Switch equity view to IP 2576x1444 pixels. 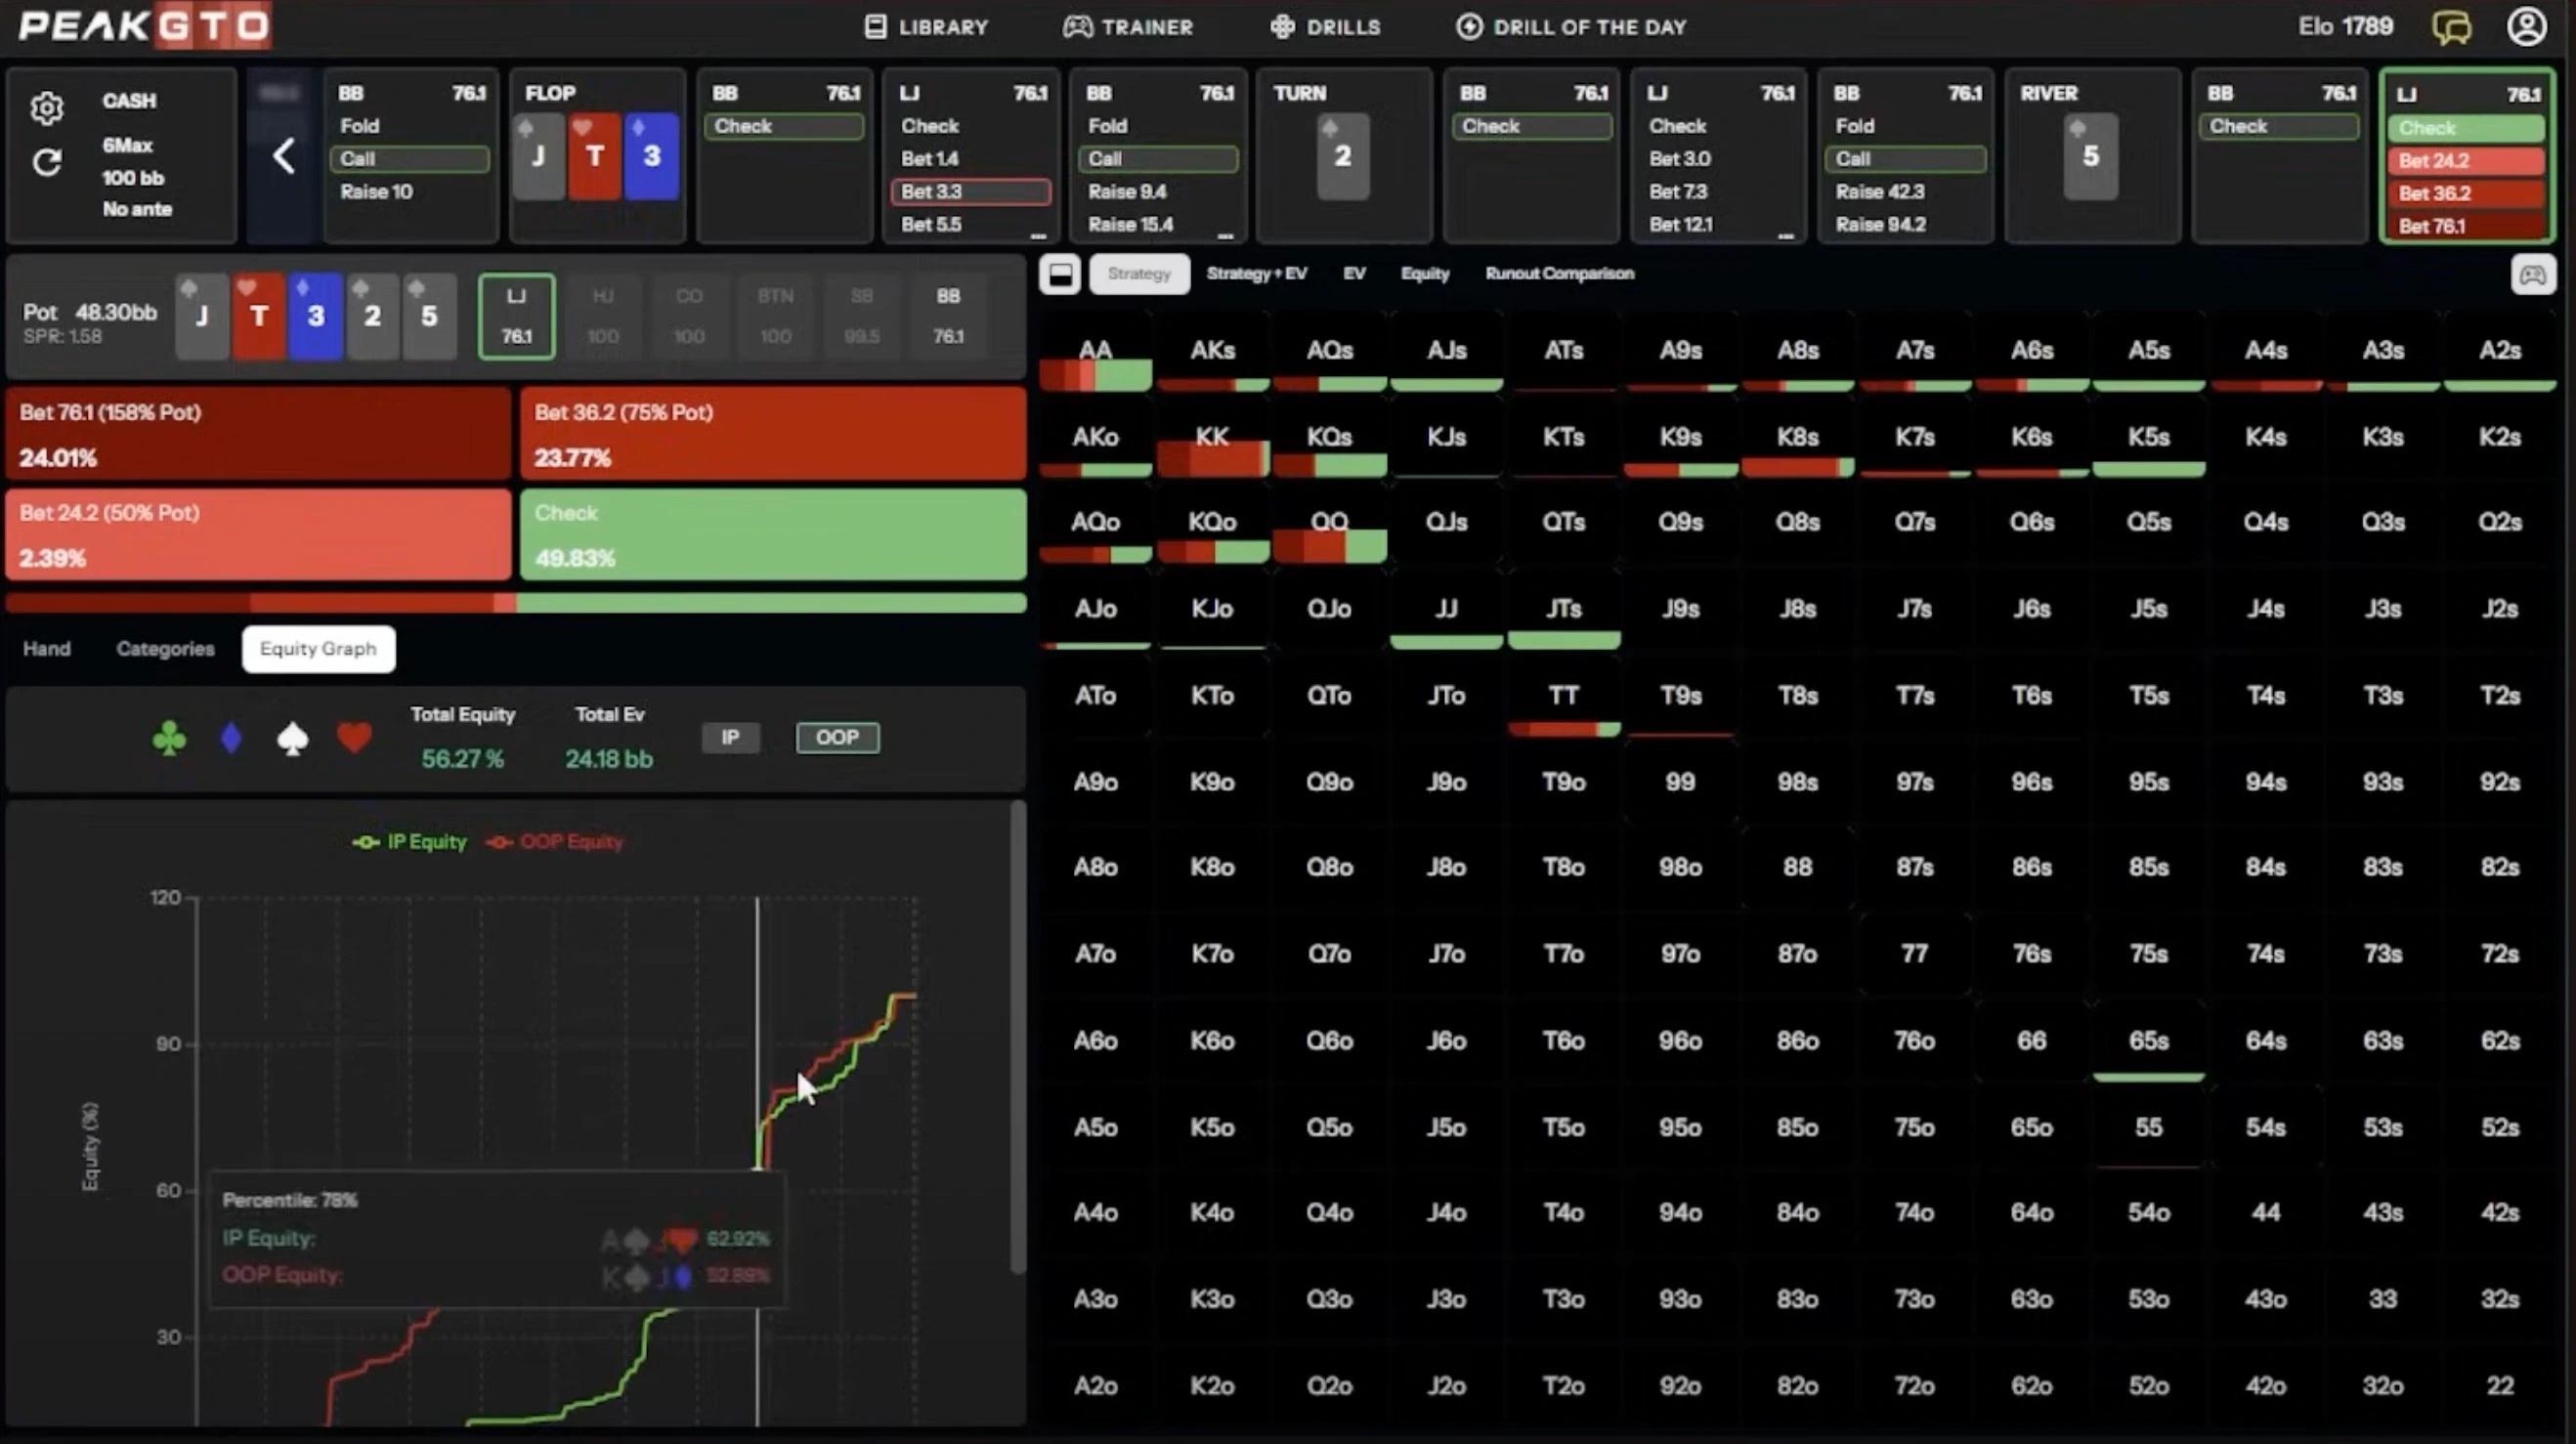coord(730,738)
